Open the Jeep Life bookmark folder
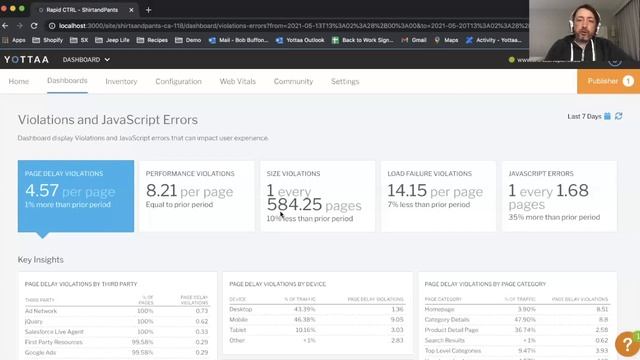Screen dimensions: 640x360 (x=113, y=40)
